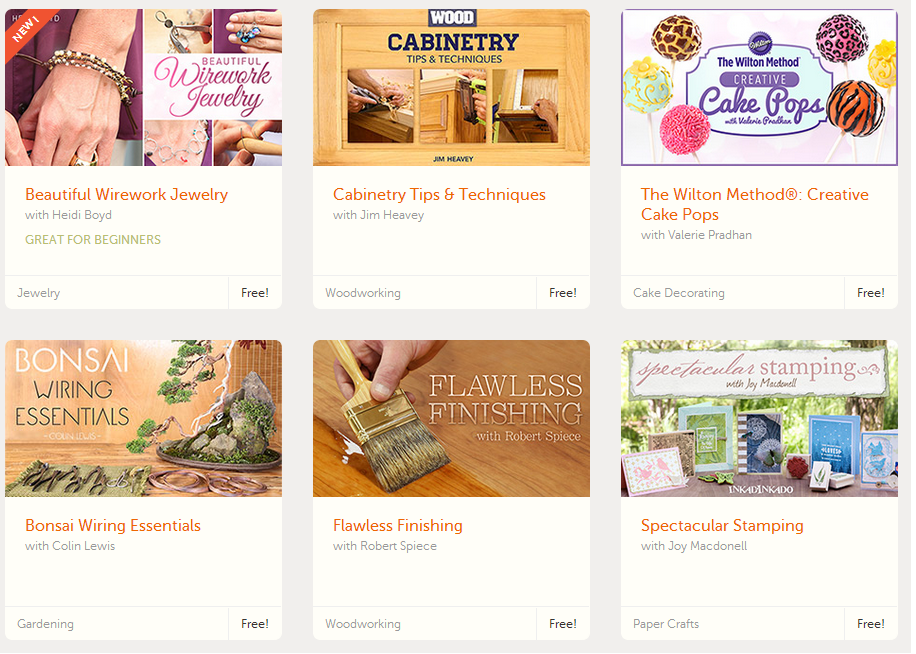Click the NEW! ribbon badge on jewelry card
Viewport: 916px width, 654px height.
point(27,29)
